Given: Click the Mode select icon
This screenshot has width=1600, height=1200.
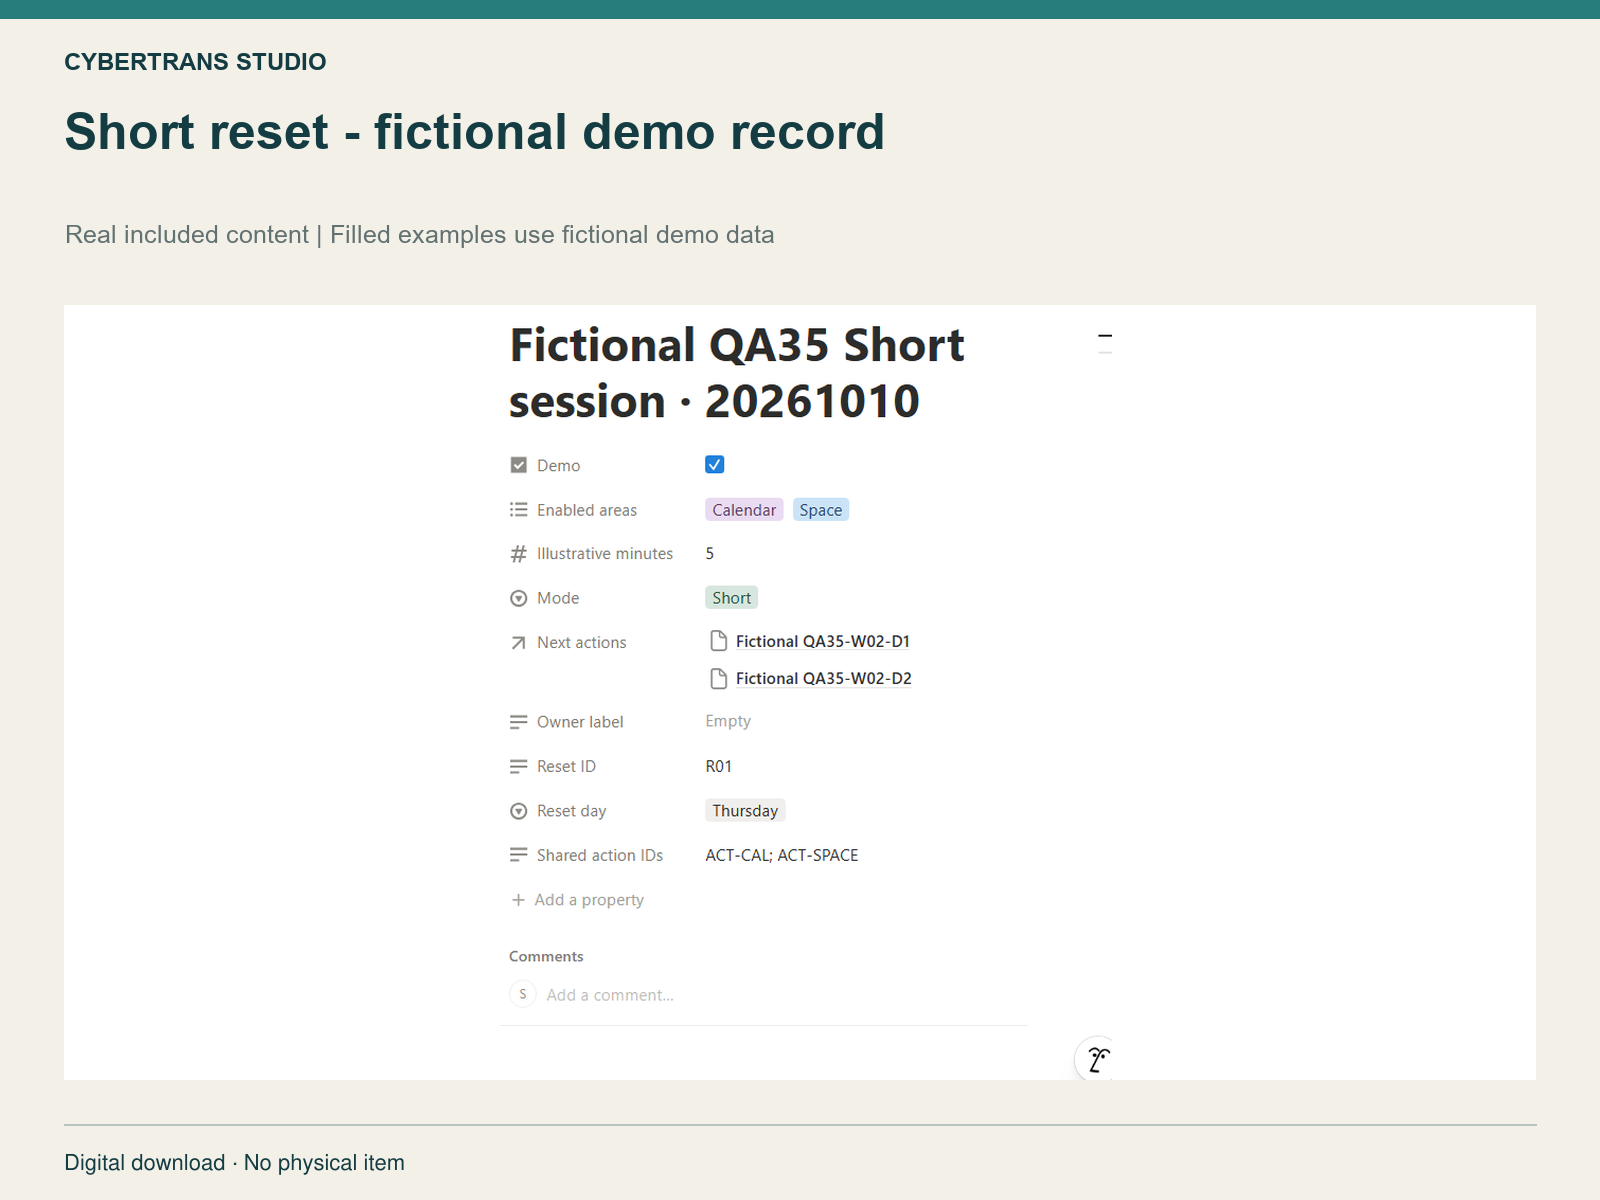Looking at the screenshot, I should (518, 598).
